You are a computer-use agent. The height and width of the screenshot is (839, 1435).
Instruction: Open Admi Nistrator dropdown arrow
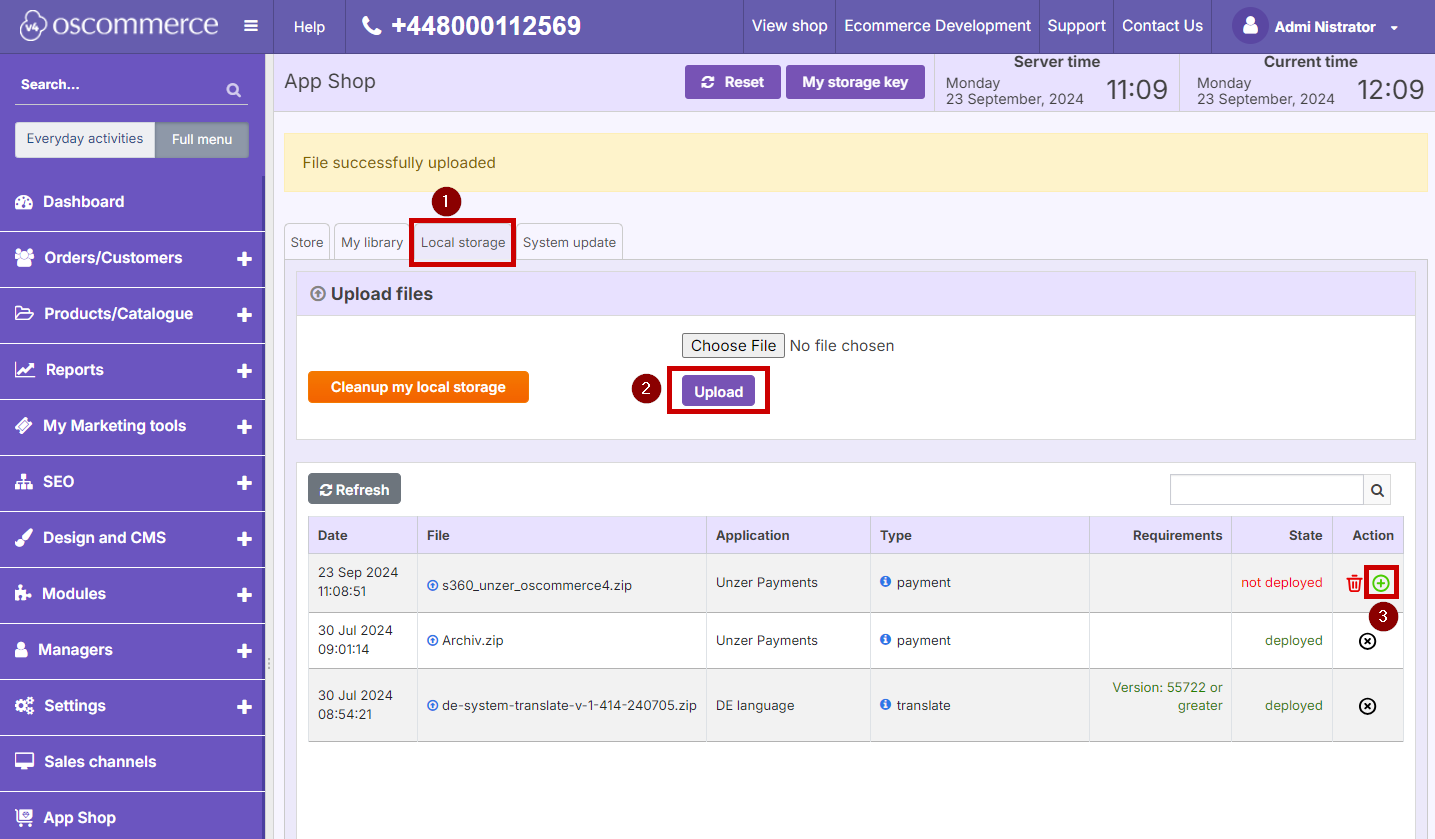pyautogui.click(x=1394, y=28)
